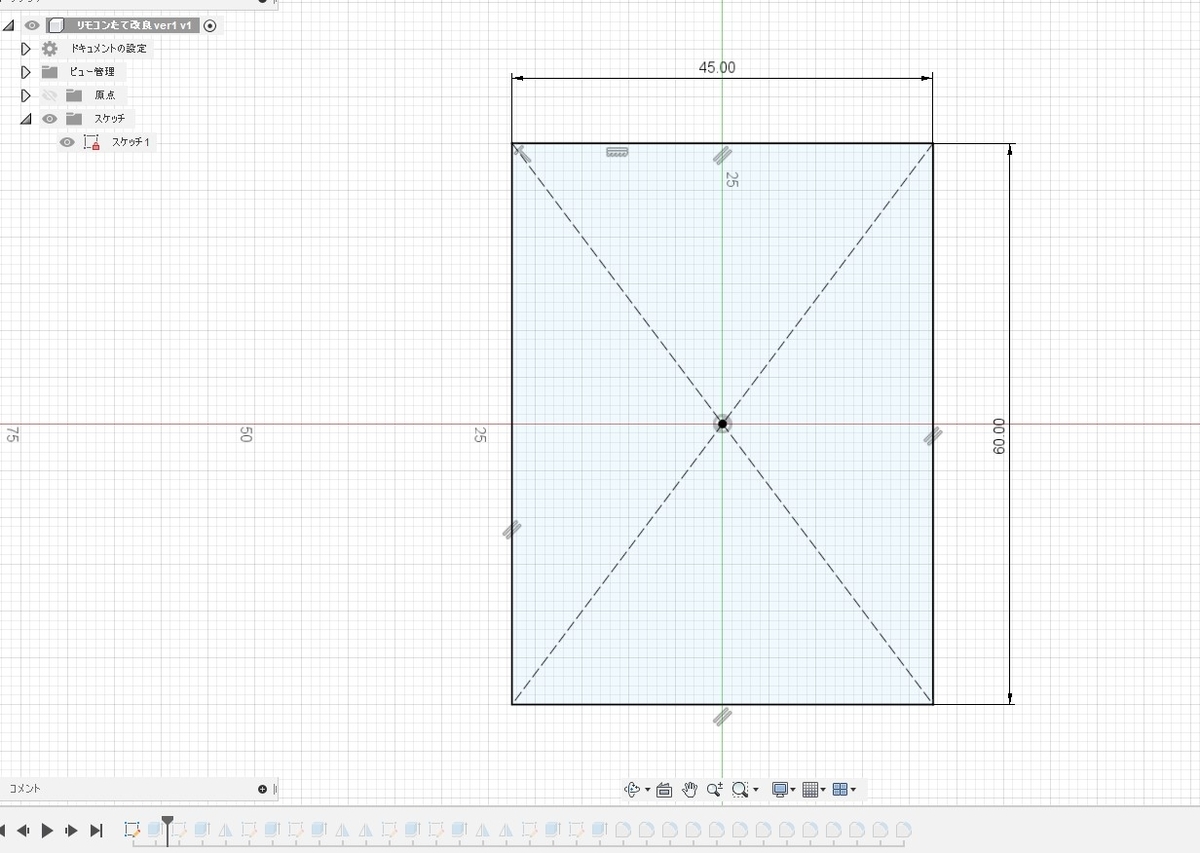Select the 原点 tree item label

pos(105,95)
